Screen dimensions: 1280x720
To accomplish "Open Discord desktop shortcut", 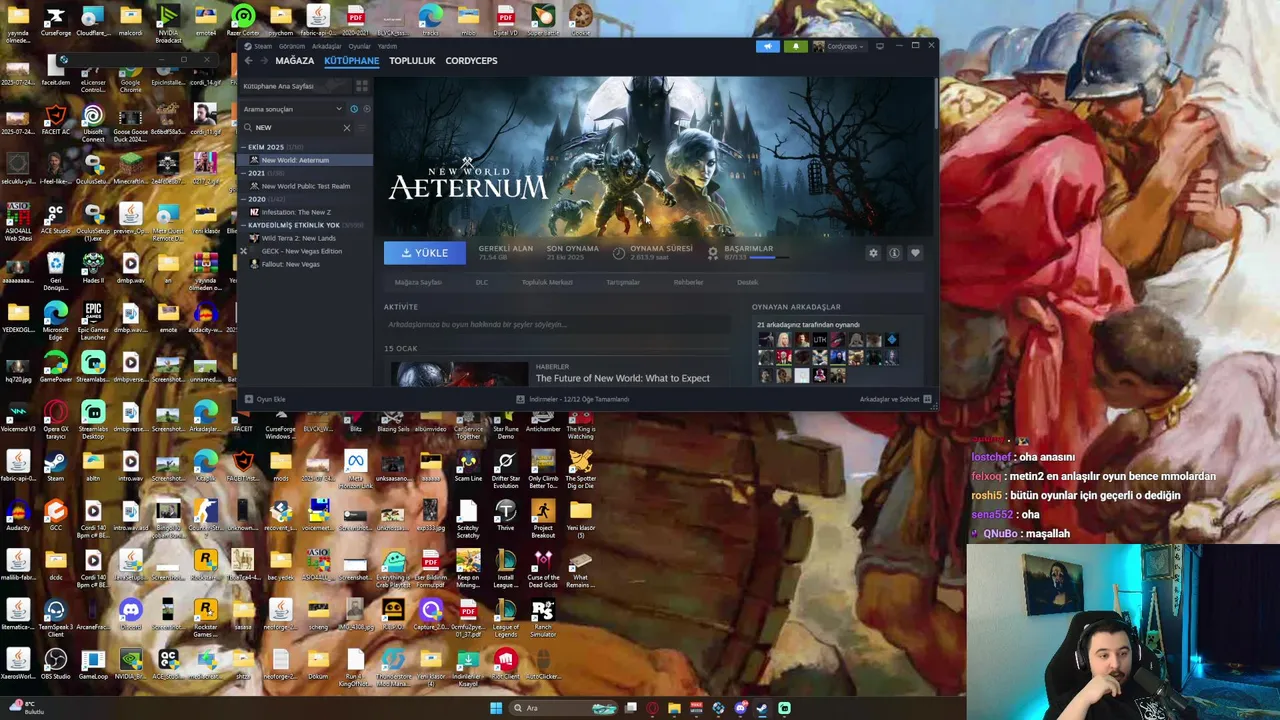I will 130,614.
